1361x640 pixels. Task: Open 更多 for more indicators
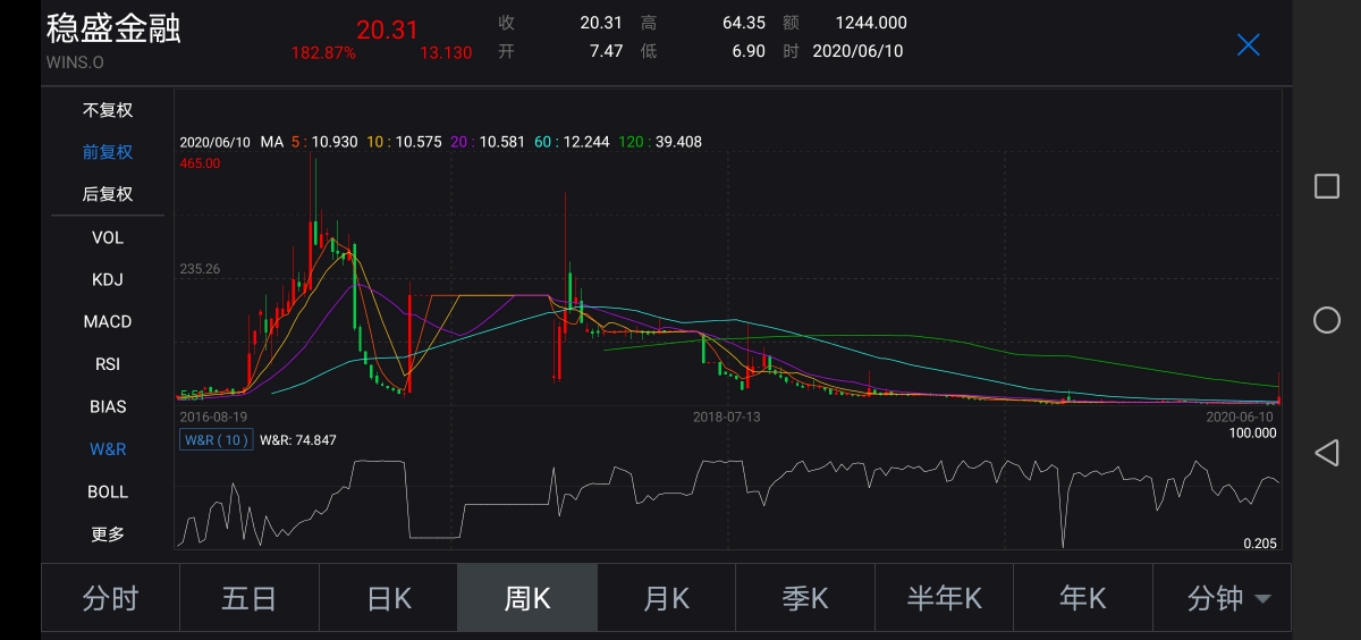tap(107, 534)
